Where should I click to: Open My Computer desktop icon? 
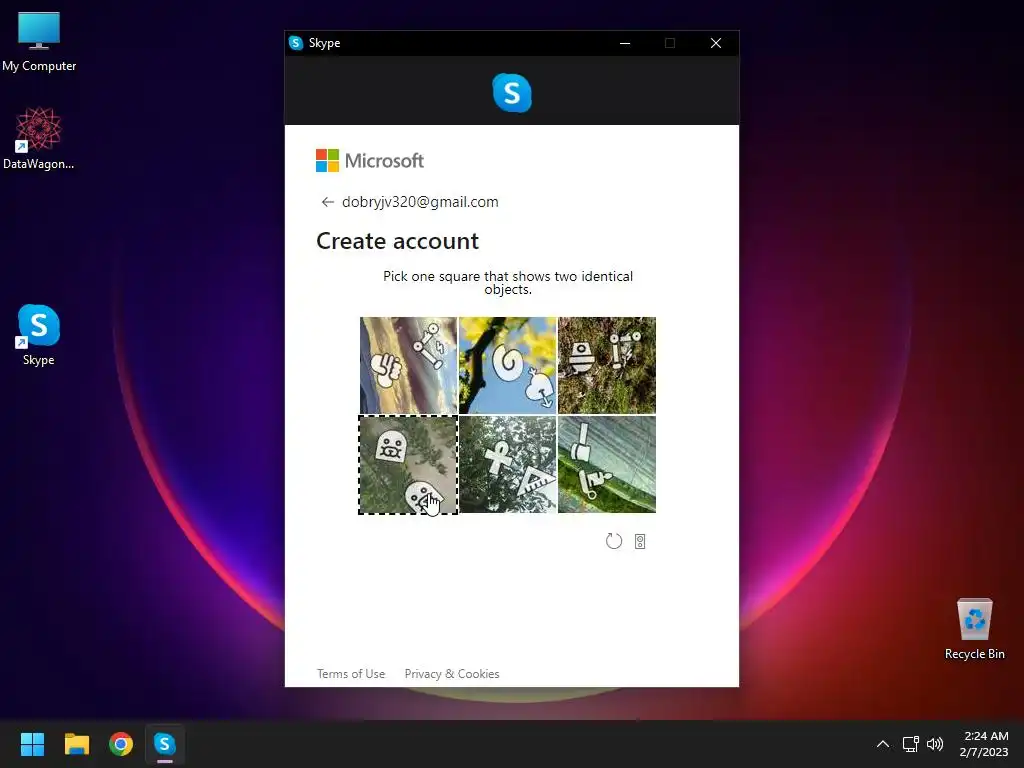[39, 42]
